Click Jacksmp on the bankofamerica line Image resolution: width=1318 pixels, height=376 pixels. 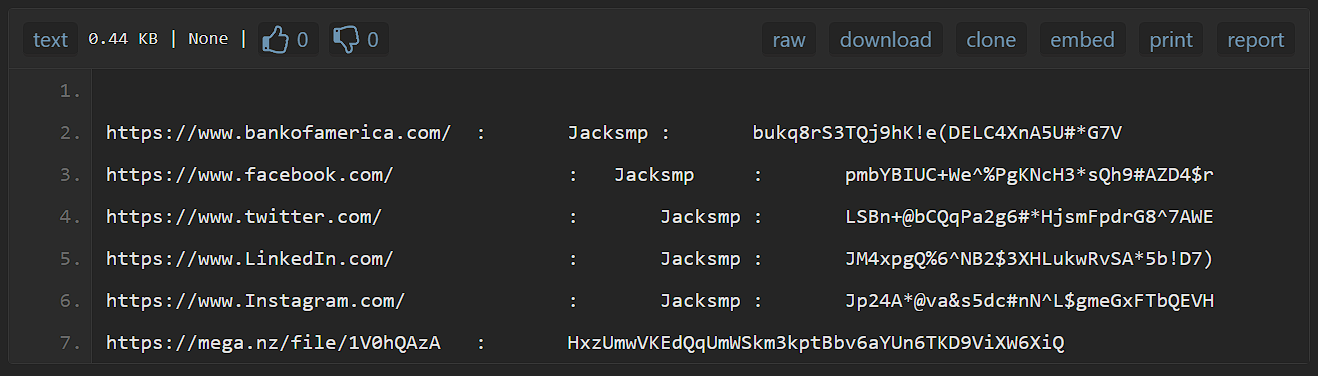[x=608, y=133]
